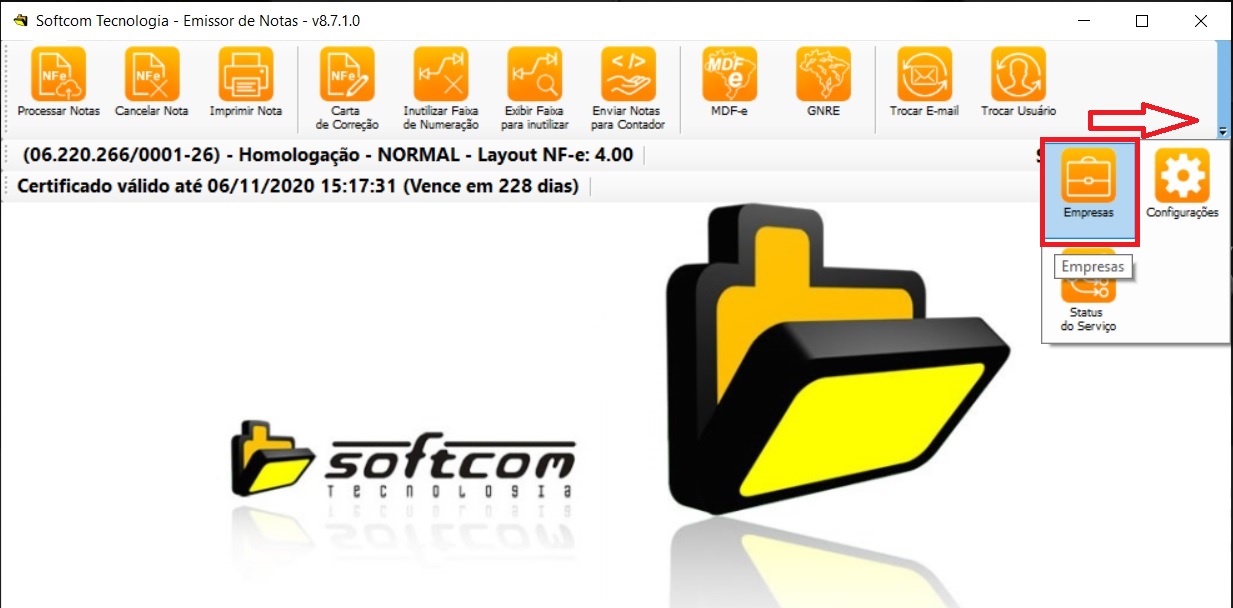
Task: Expand the toolbar overflow arrow
Action: (x=1224, y=132)
